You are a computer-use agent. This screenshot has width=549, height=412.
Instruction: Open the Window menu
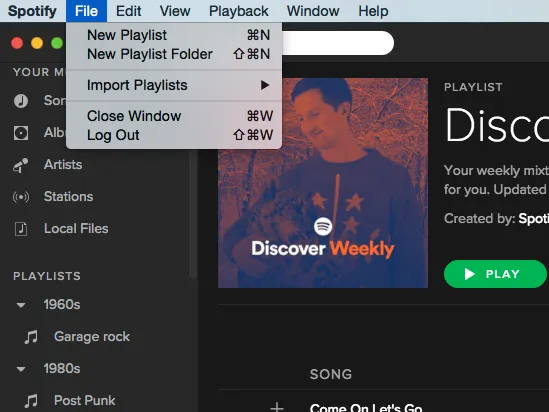[x=313, y=11]
